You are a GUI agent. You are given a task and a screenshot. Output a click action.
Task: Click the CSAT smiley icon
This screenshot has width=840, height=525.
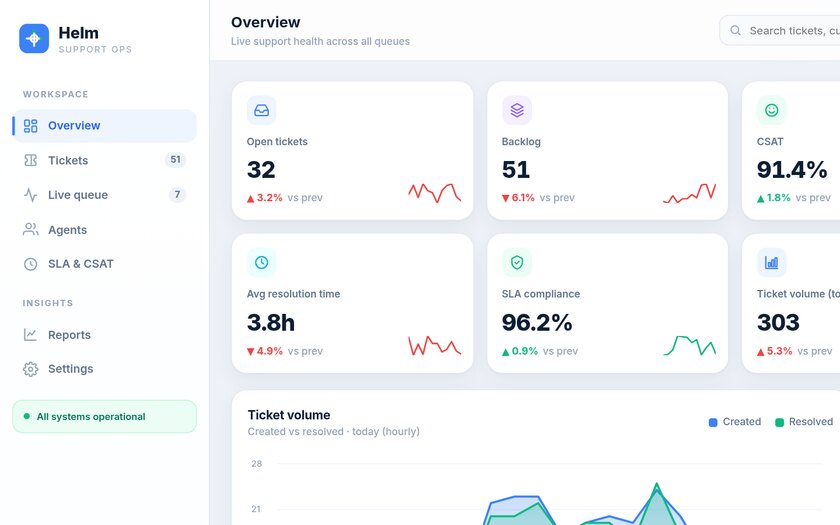click(771, 110)
